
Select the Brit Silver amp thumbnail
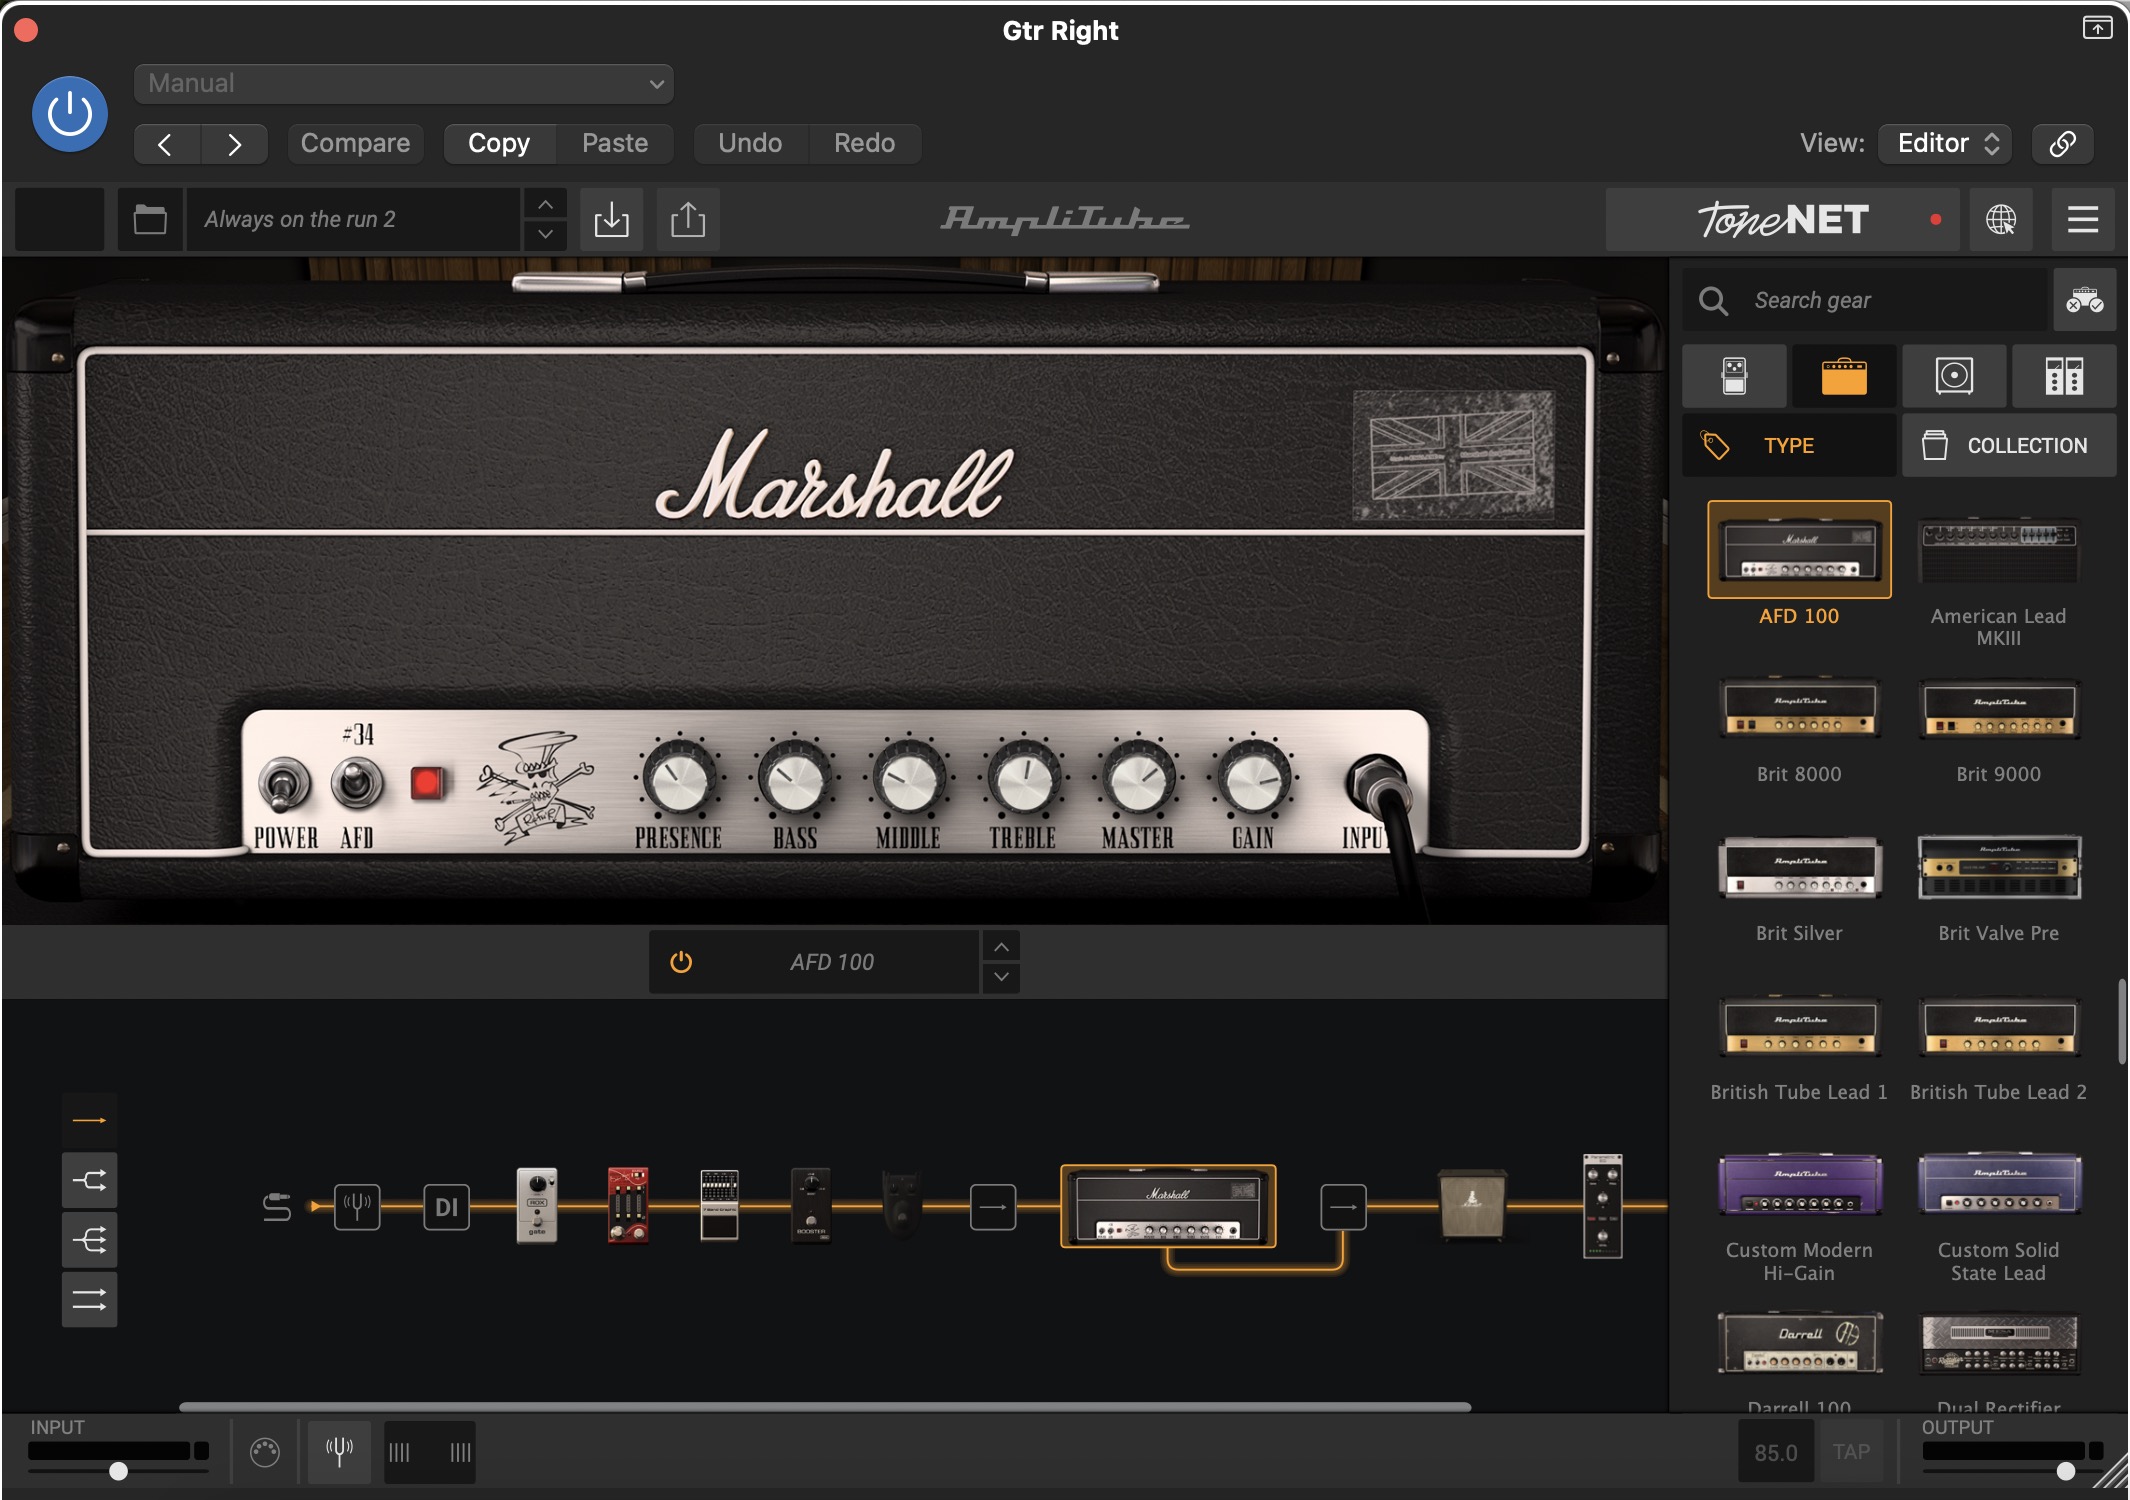[x=1799, y=867]
